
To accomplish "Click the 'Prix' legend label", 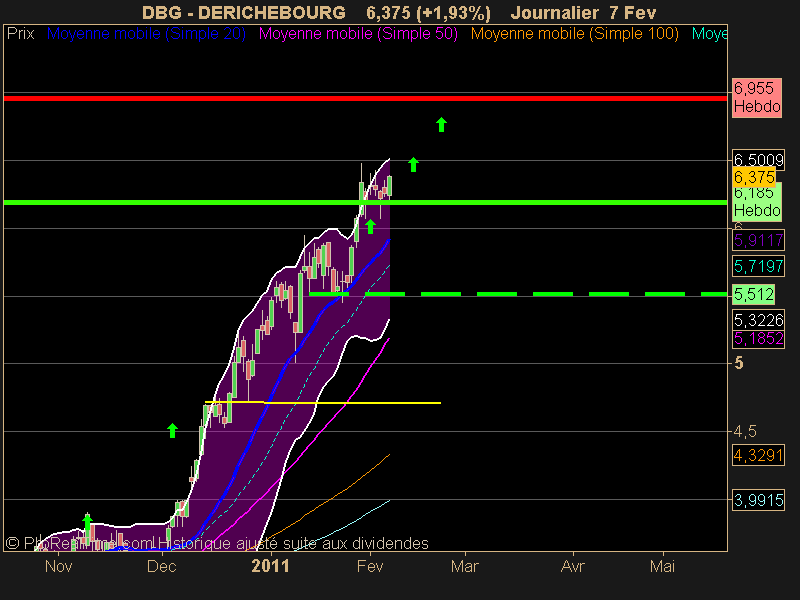I will click(20, 34).
